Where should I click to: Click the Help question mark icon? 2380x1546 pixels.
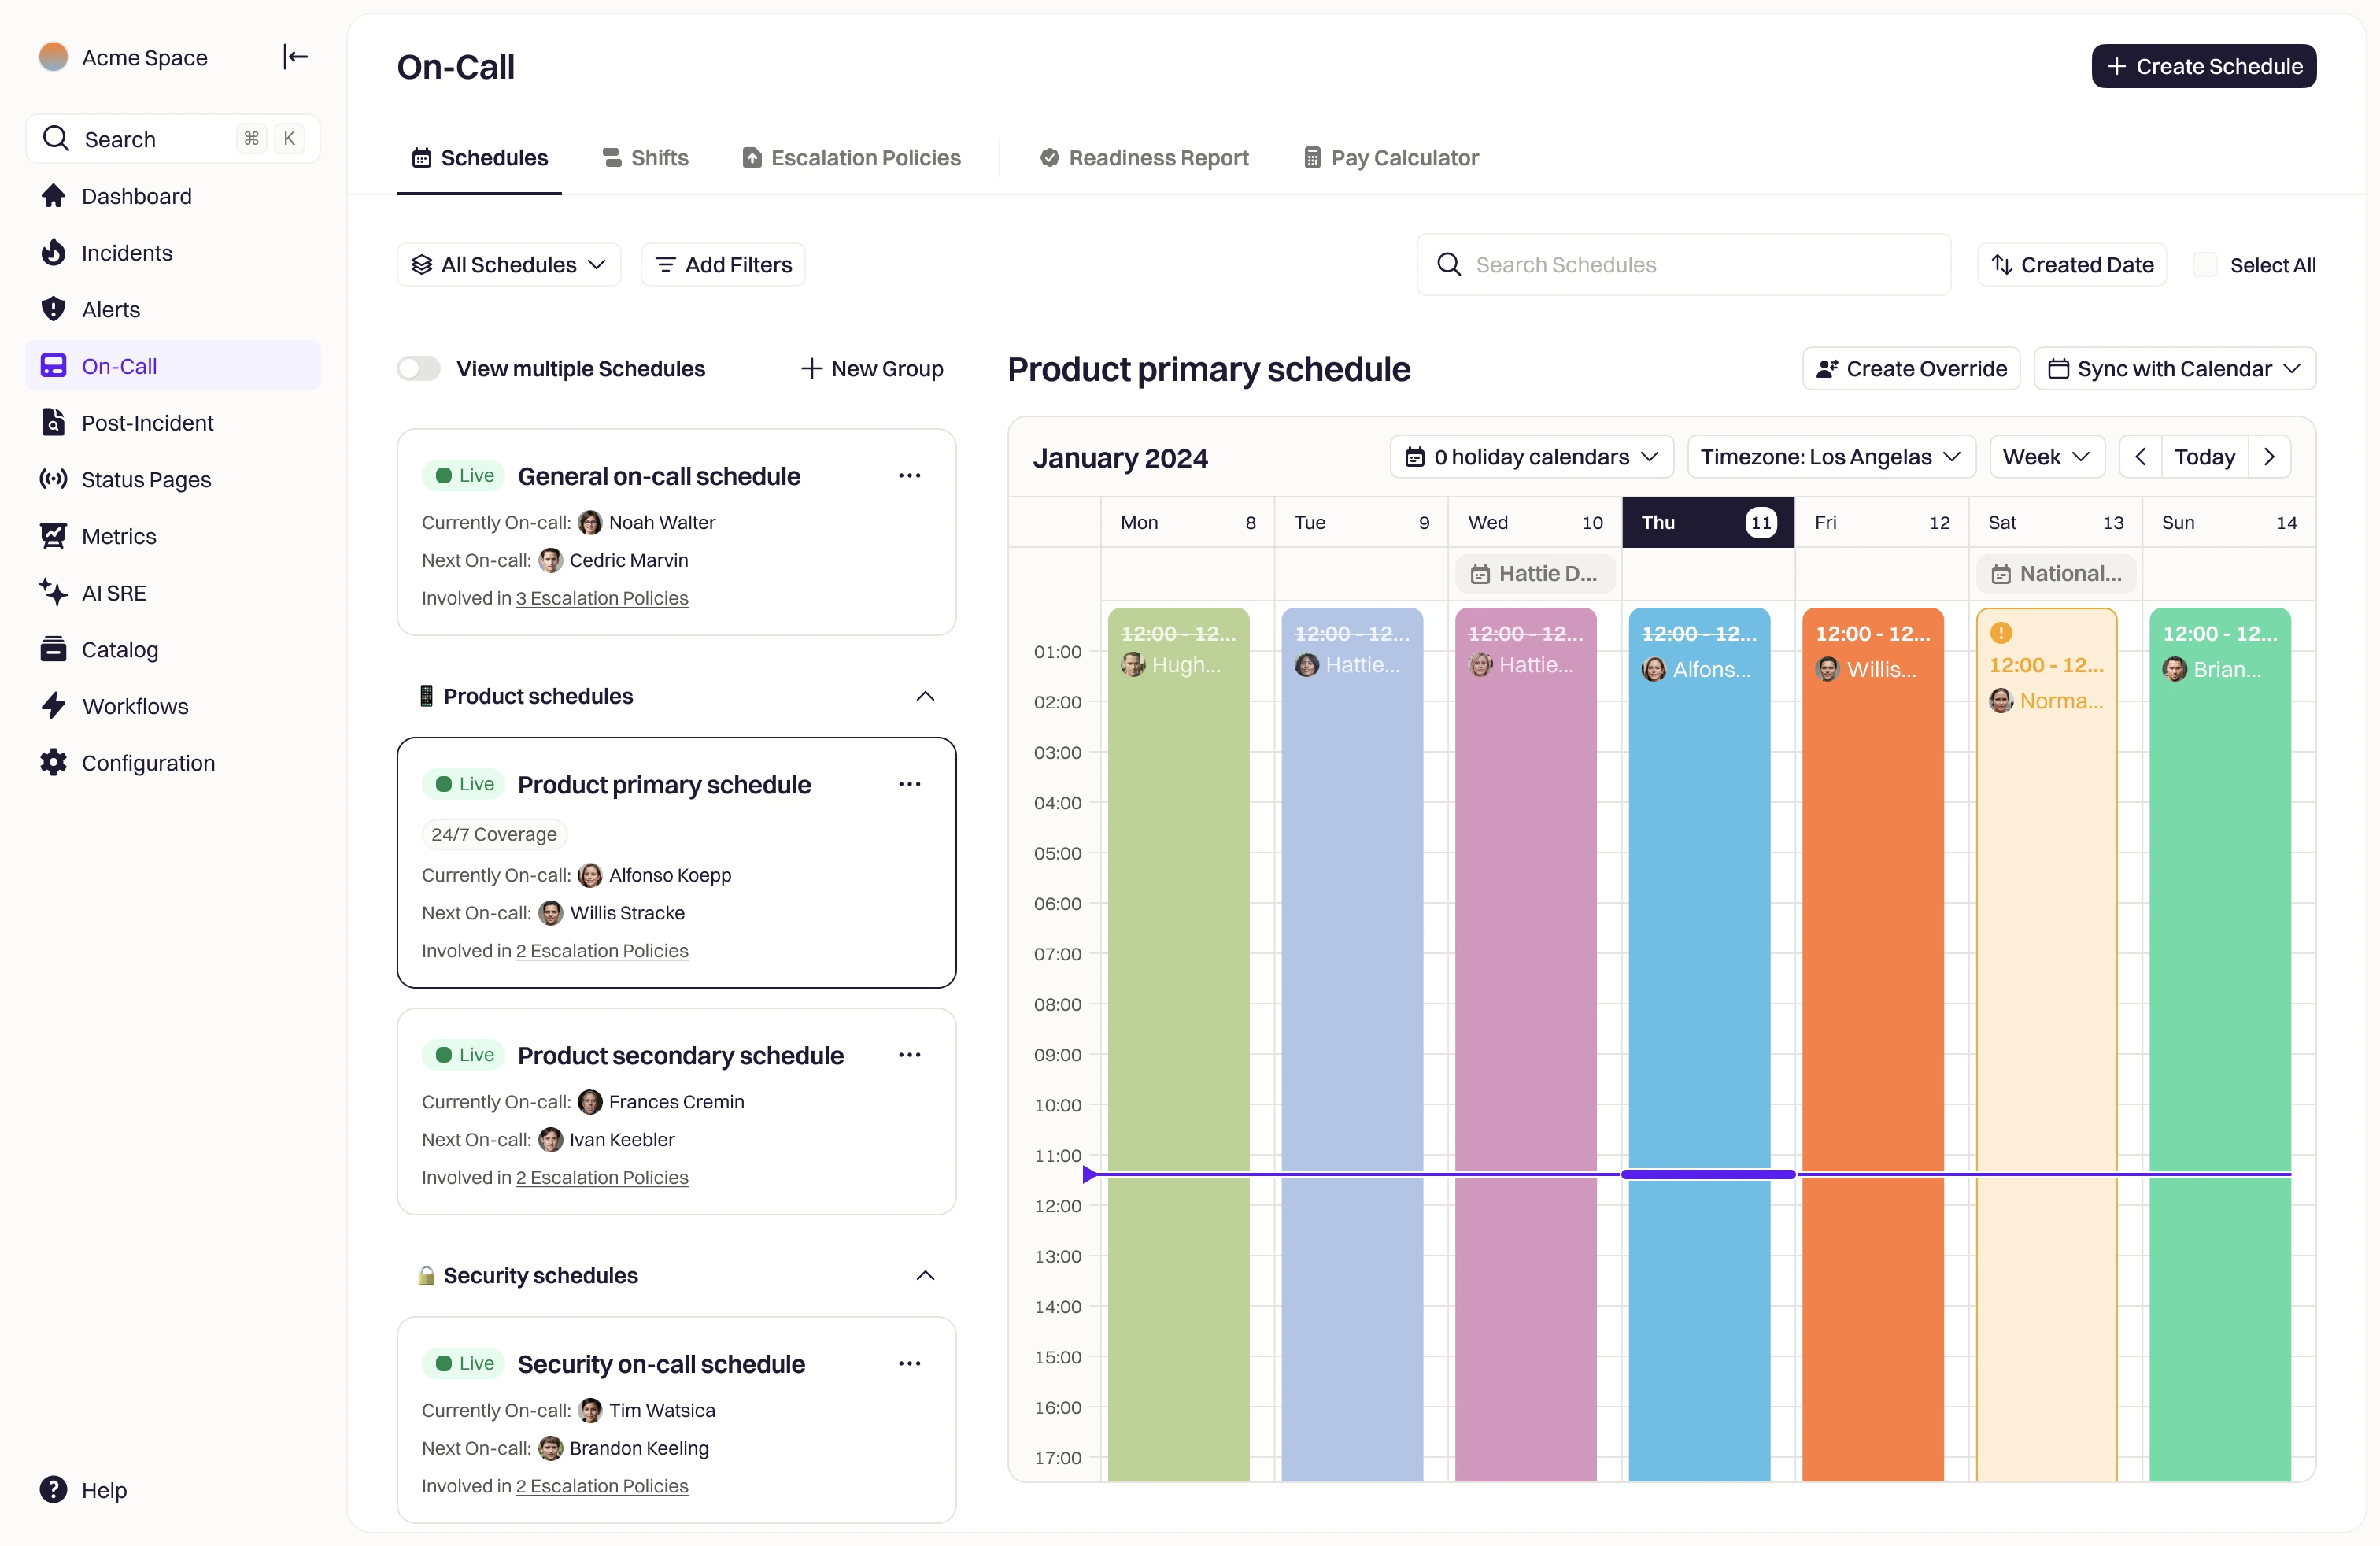(53, 1490)
